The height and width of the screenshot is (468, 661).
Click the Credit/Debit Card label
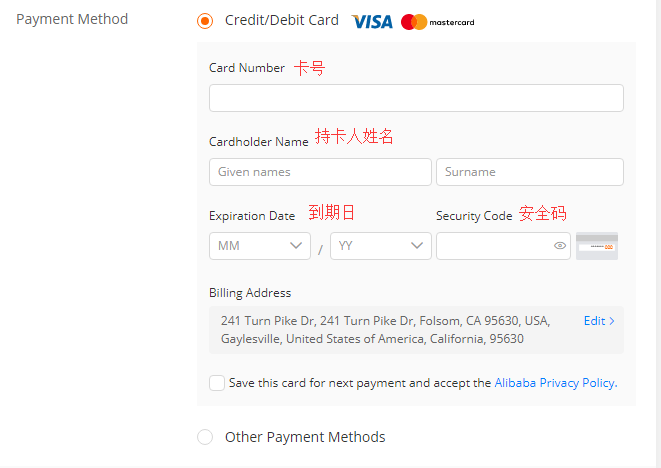pos(282,20)
